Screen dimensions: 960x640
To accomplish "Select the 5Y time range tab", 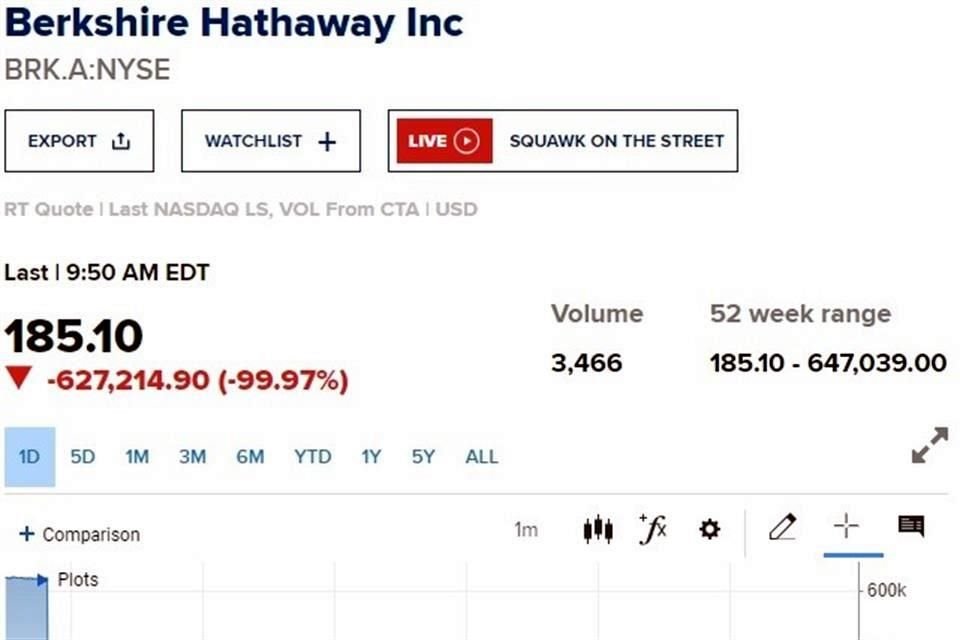I will pyautogui.click(x=422, y=456).
